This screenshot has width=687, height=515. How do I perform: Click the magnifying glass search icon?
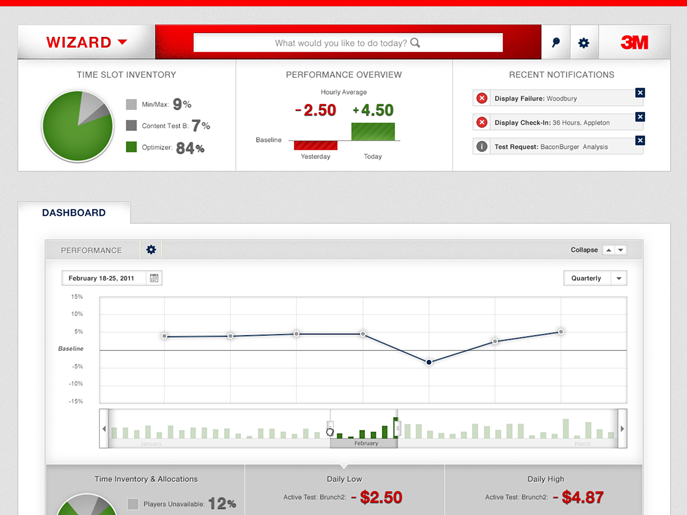tap(415, 43)
